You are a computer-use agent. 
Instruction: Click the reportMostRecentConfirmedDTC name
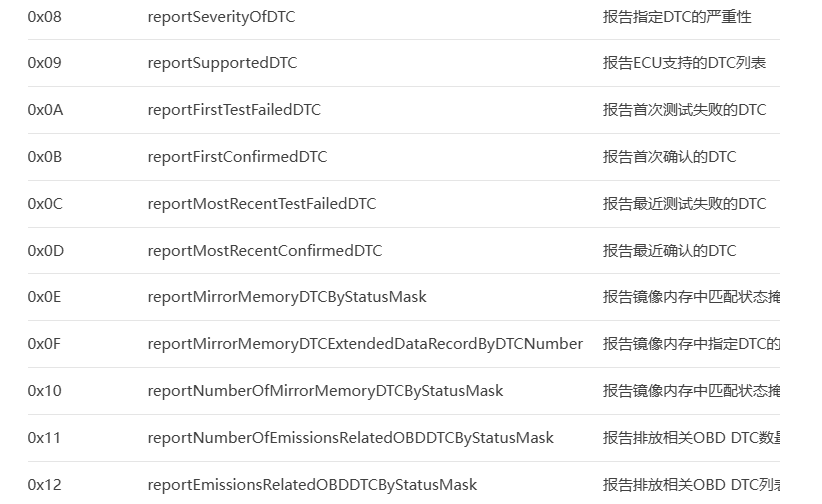[265, 251]
